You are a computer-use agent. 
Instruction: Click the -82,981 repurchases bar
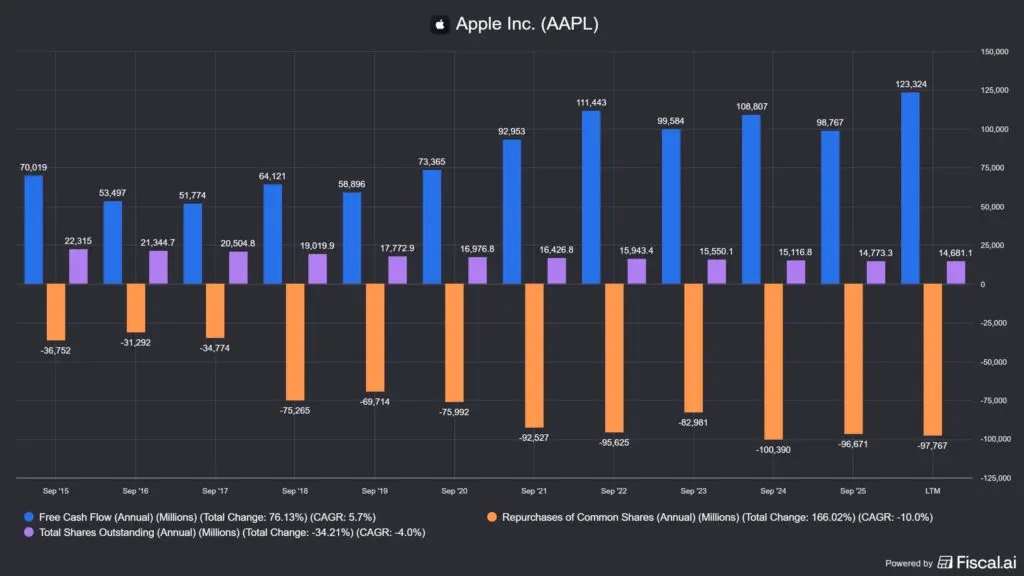tap(694, 348)
